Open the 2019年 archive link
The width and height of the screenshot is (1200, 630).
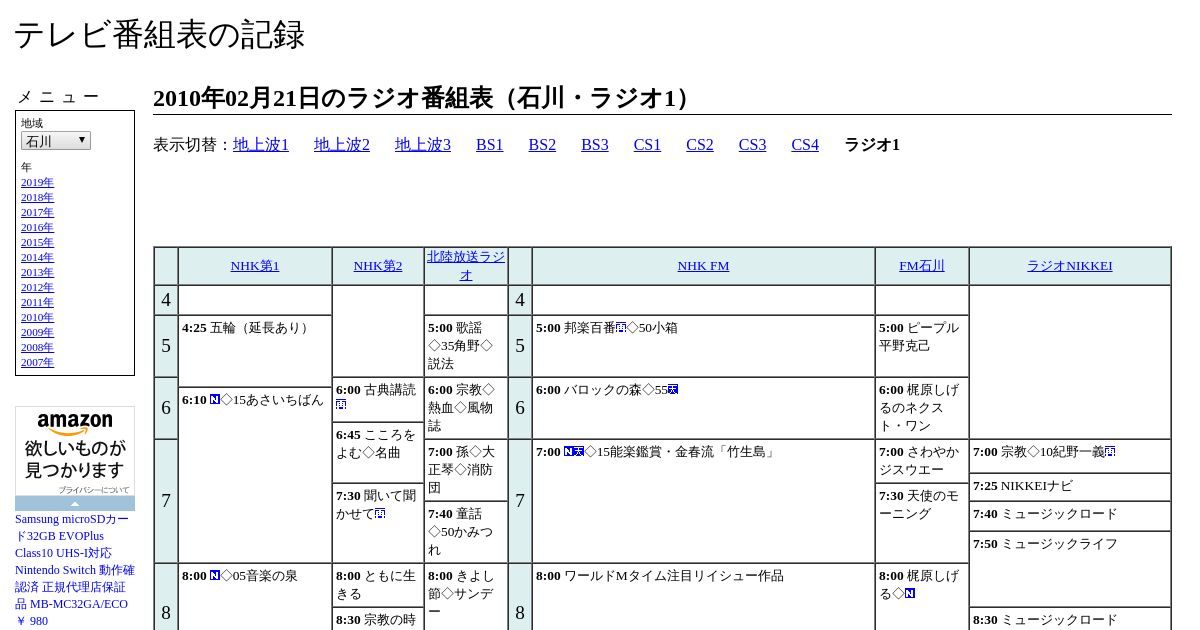pyautogui.click(x=37, y=183)
